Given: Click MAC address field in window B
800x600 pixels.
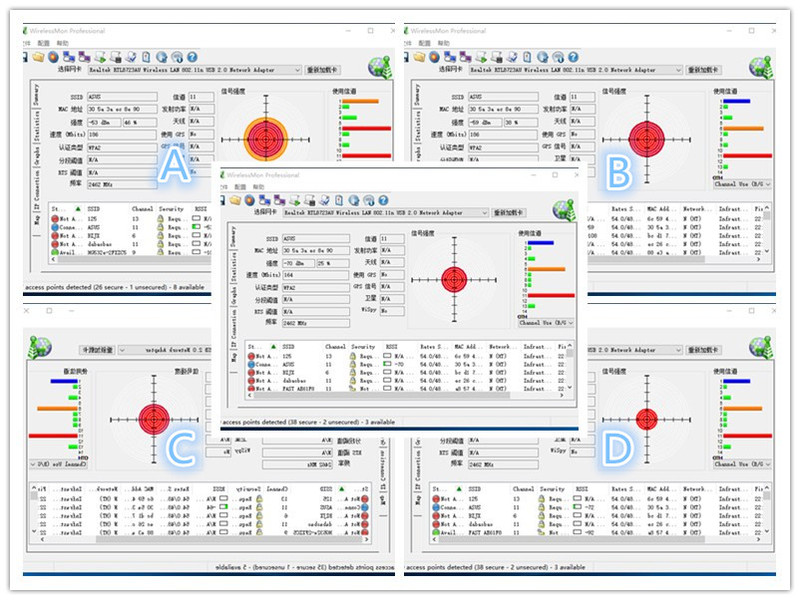Looking at the screenshot, I should [503, 109].
